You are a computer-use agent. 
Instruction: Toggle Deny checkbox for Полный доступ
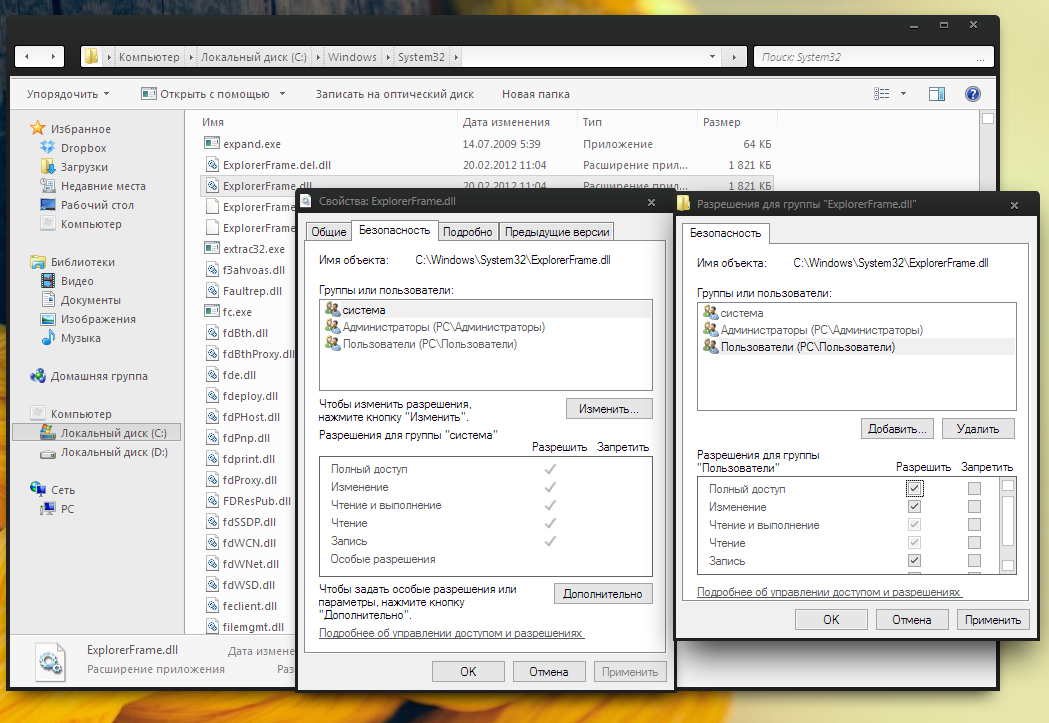point(974,488)
